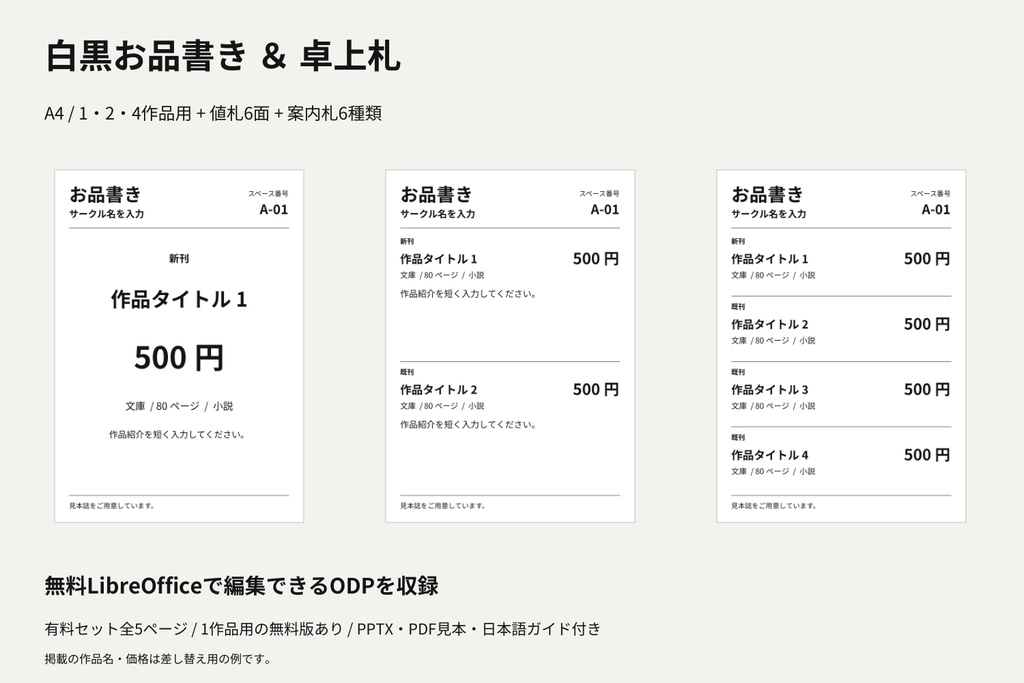Click the "500 円" price beside "作品タイトル 4"

point(927,454)
